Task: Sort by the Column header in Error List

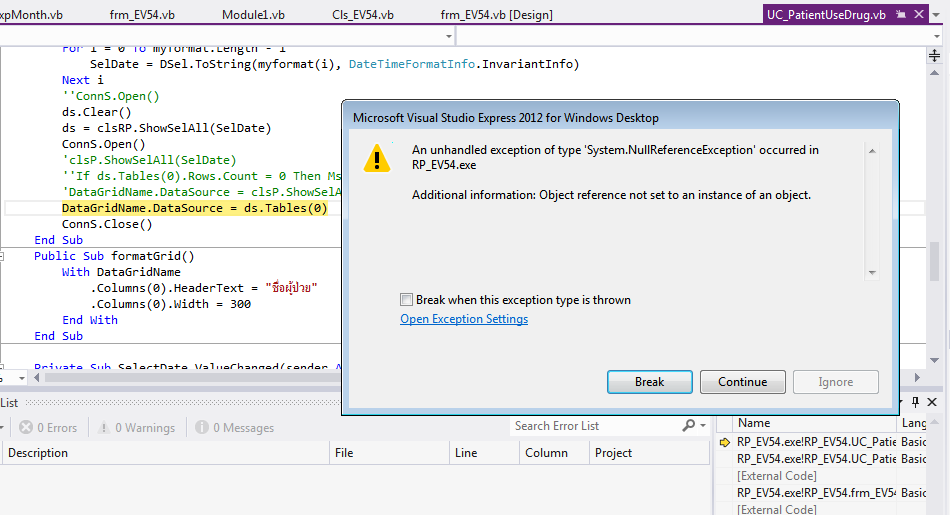Action: (554, 453)
